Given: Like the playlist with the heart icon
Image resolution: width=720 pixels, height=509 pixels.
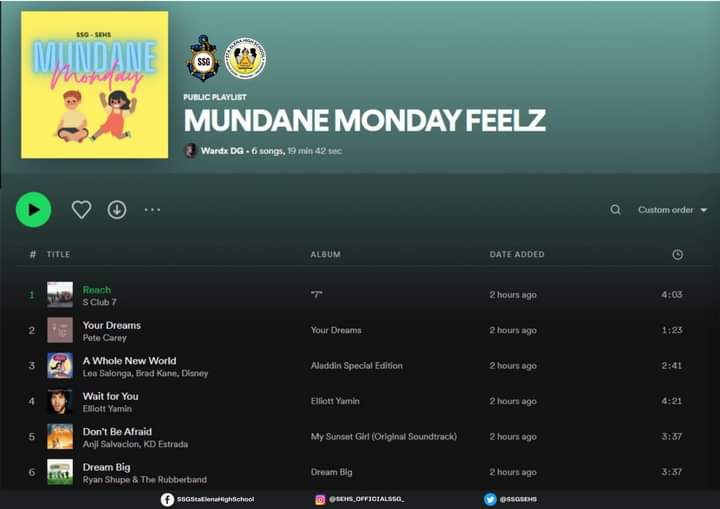Looking at the screenshot, I should (x=82, y=209).
